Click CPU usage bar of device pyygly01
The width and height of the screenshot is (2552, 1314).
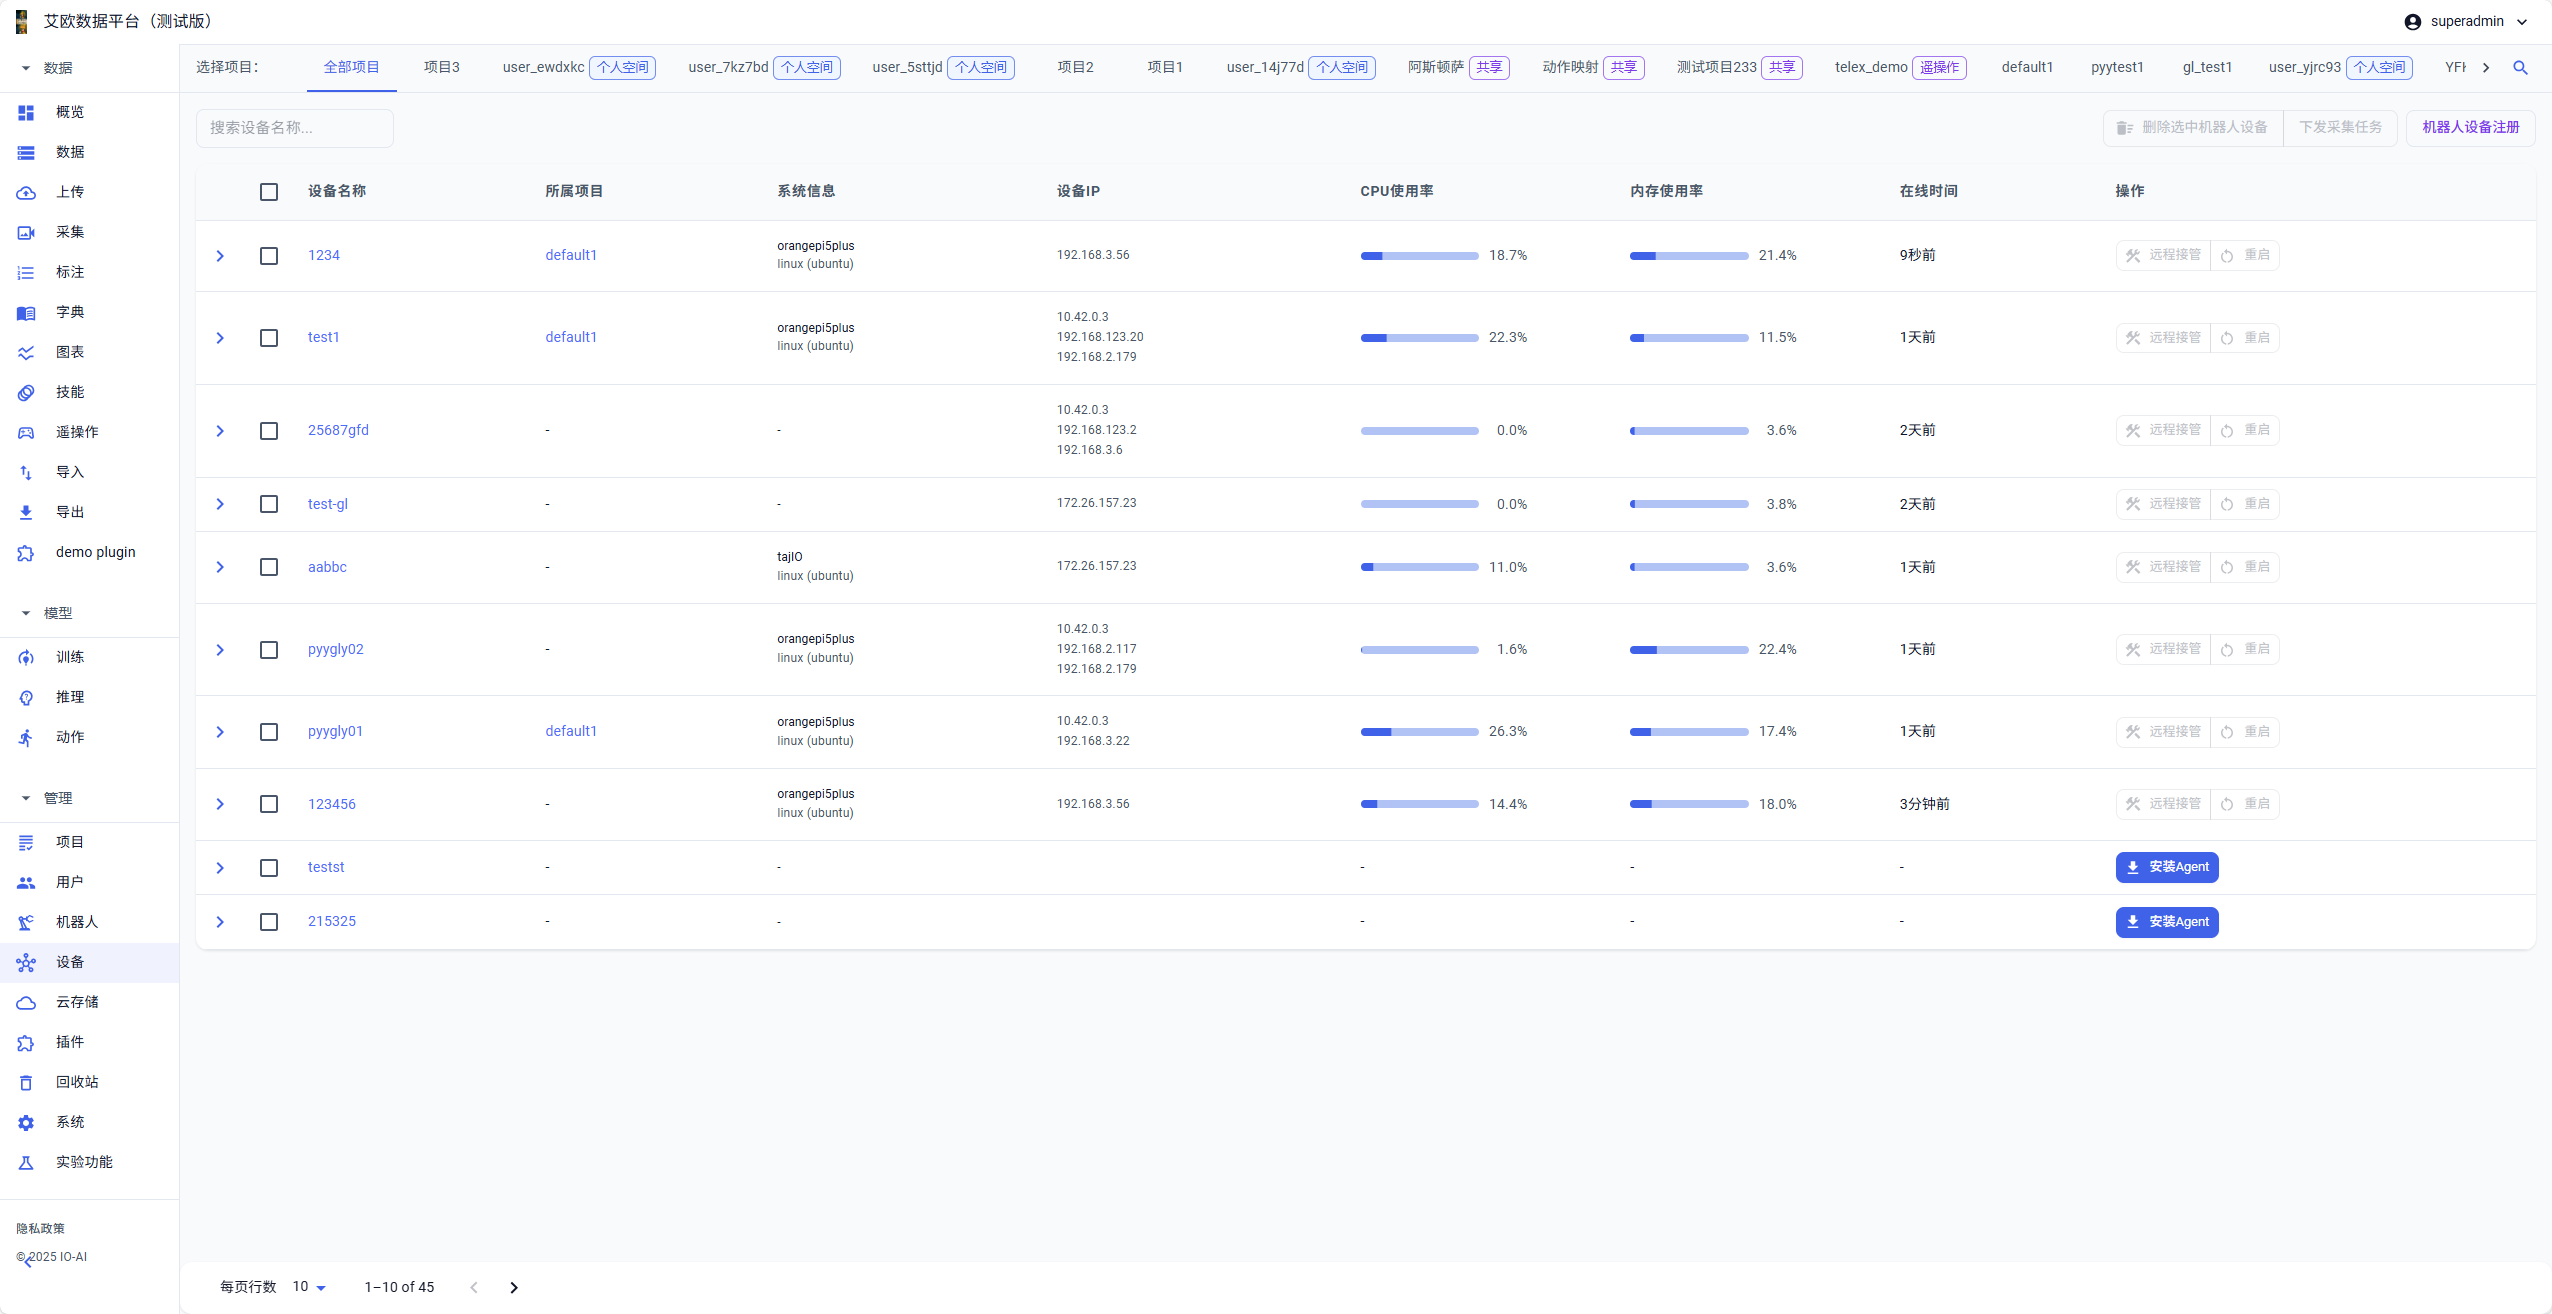pos(1419,732)
